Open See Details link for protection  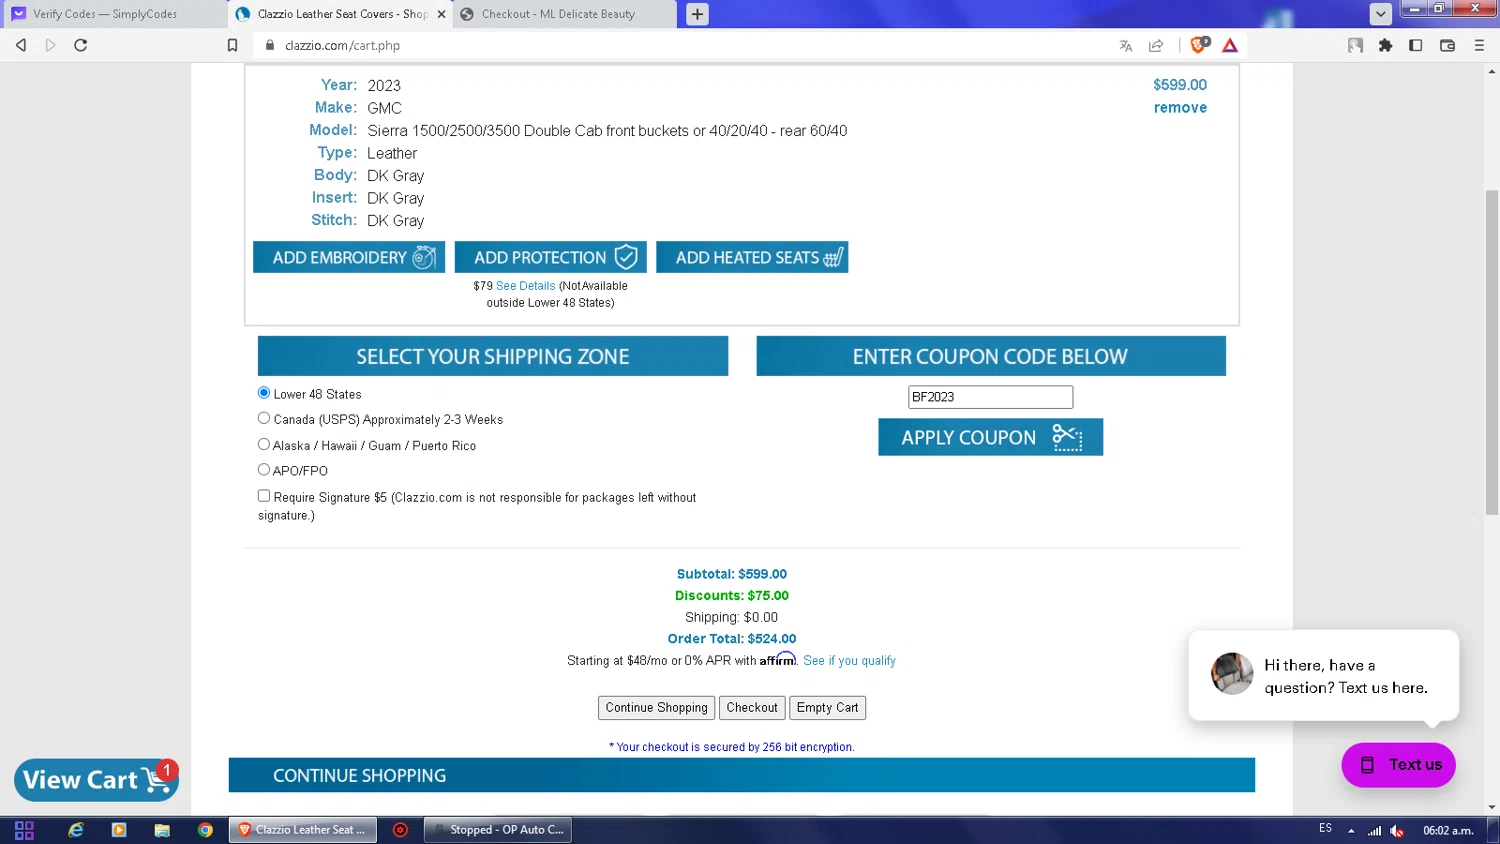[x=525, y=286]
